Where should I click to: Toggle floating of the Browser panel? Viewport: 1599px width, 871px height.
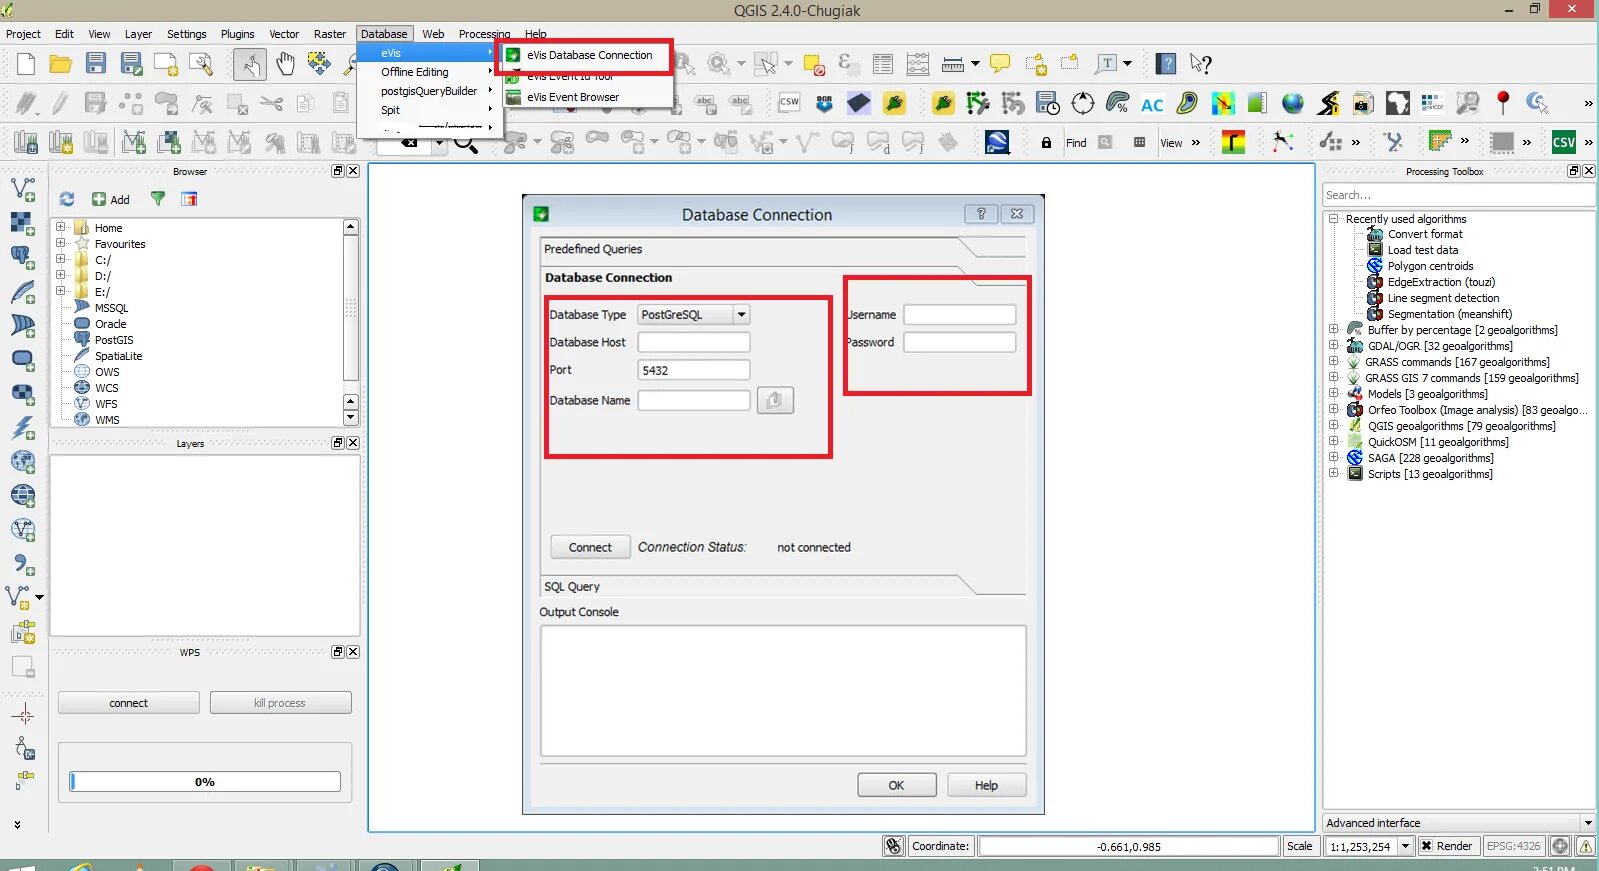[x=338, y=171]
